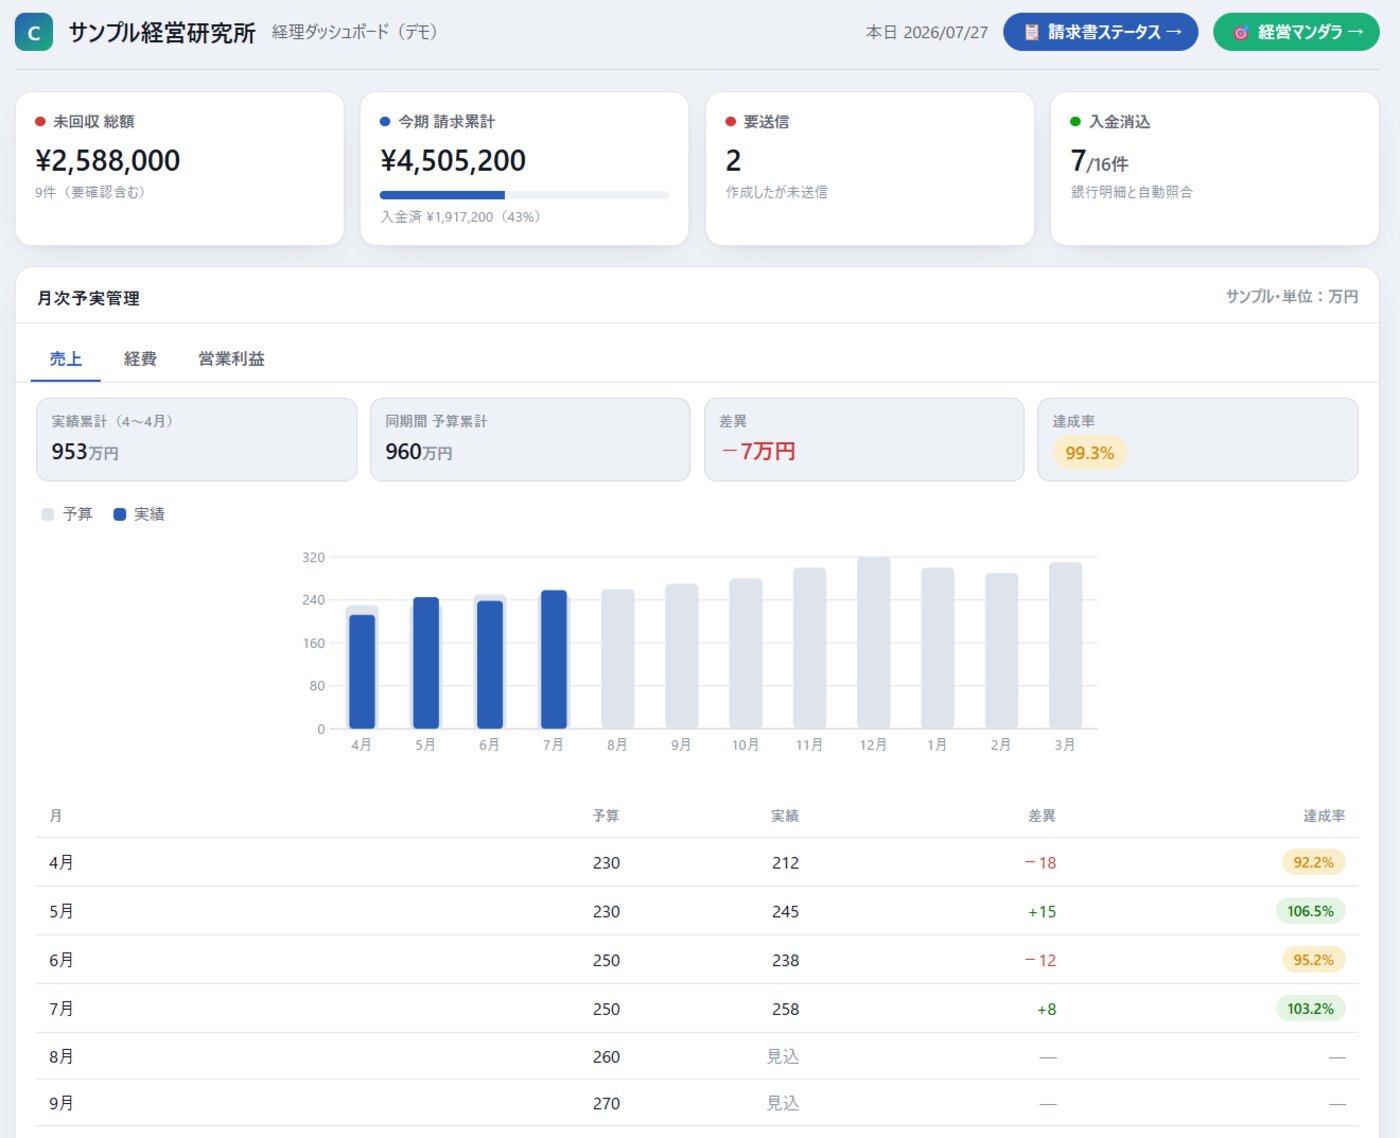Click the 9月 table row label
This screenshot has width=1400, height=1138.
(x=61, y=1103)
